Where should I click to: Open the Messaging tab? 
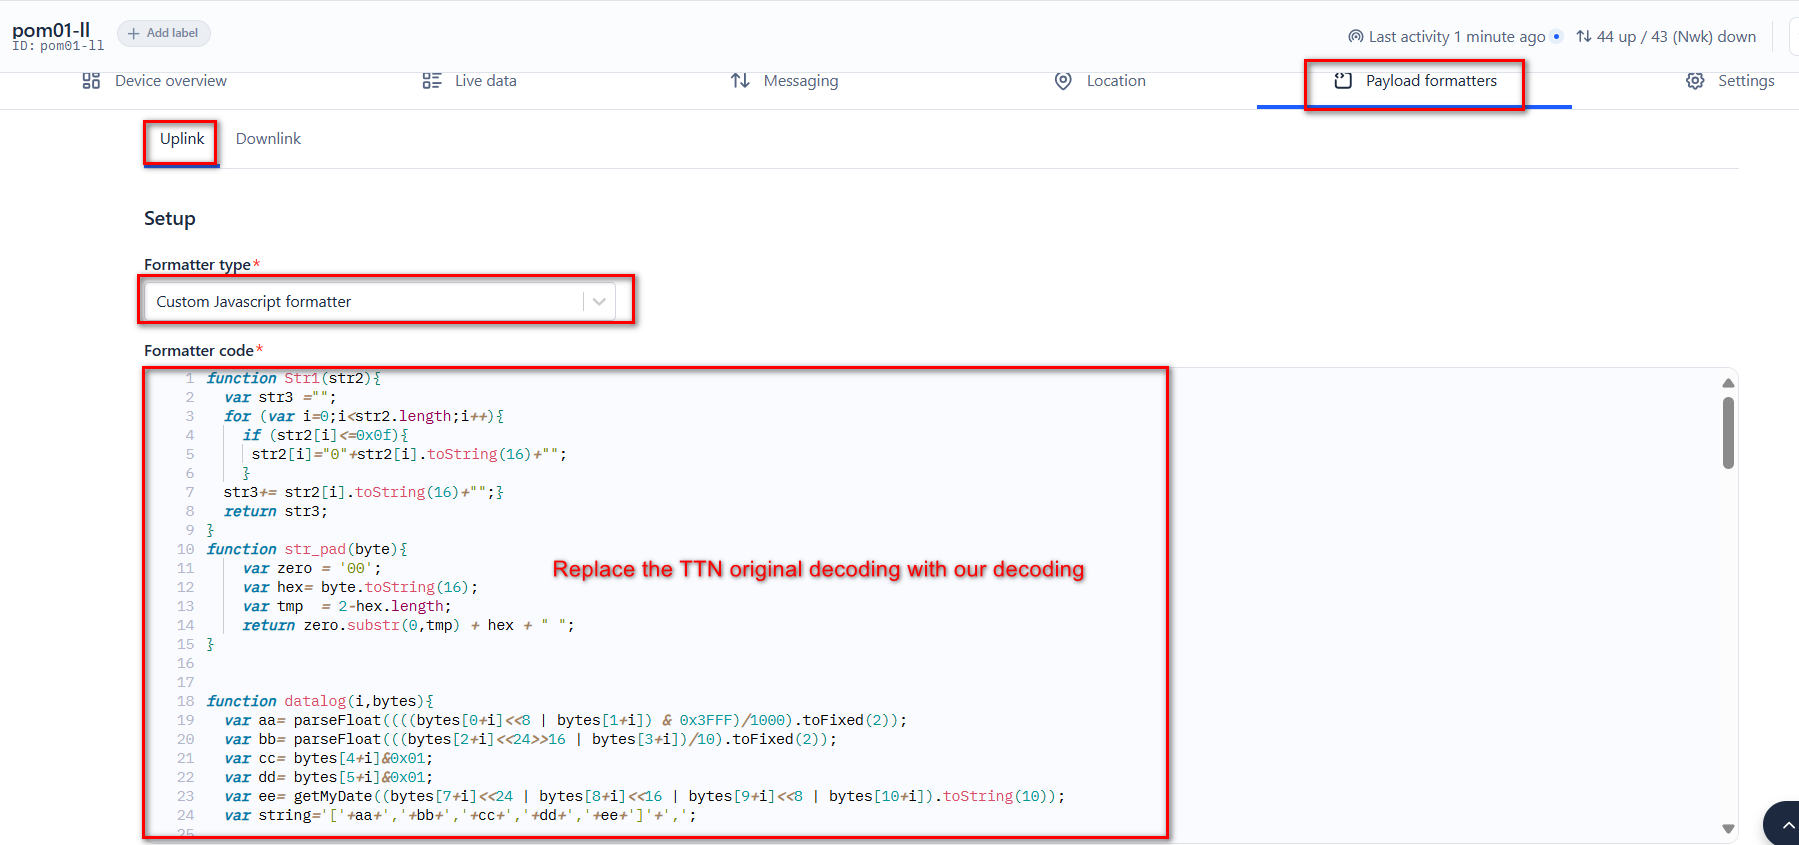click(x=784, y=81)
